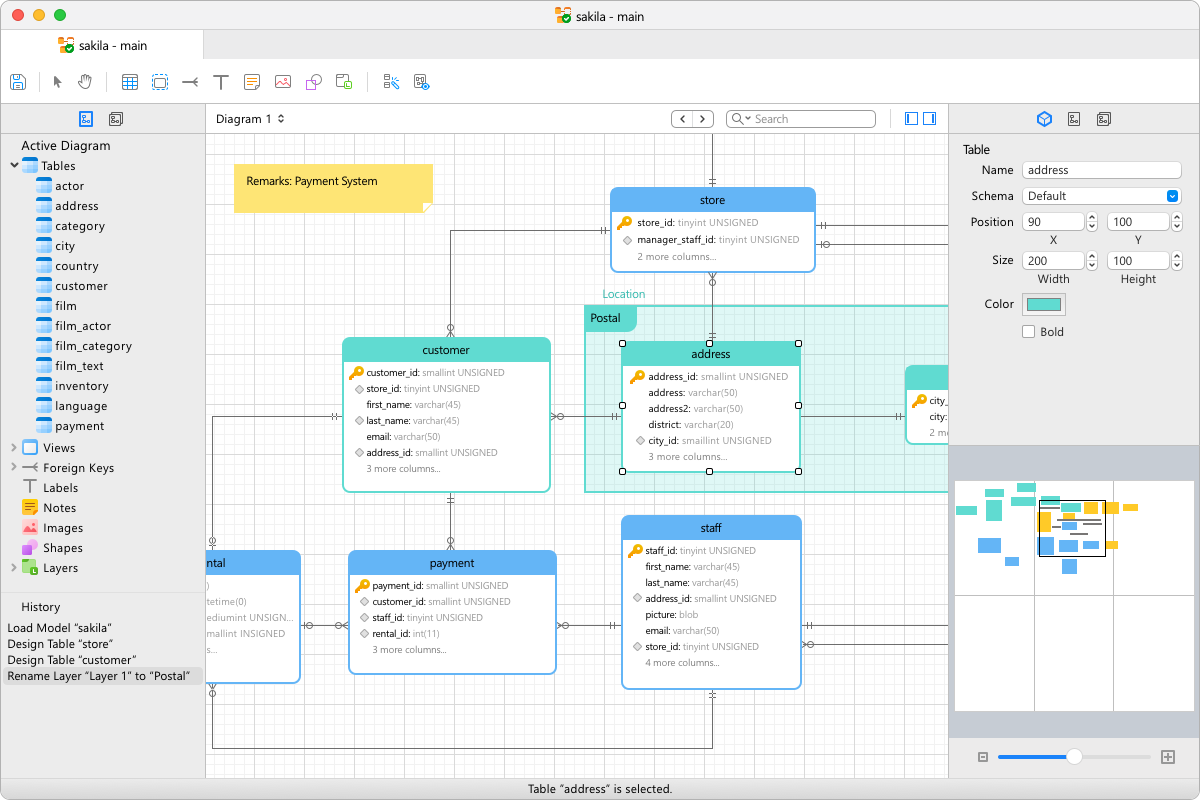This screenshot has width=1200, height=800.
Task: Open the model properties tab in right panel
Action: click(x=1104, y=119)
